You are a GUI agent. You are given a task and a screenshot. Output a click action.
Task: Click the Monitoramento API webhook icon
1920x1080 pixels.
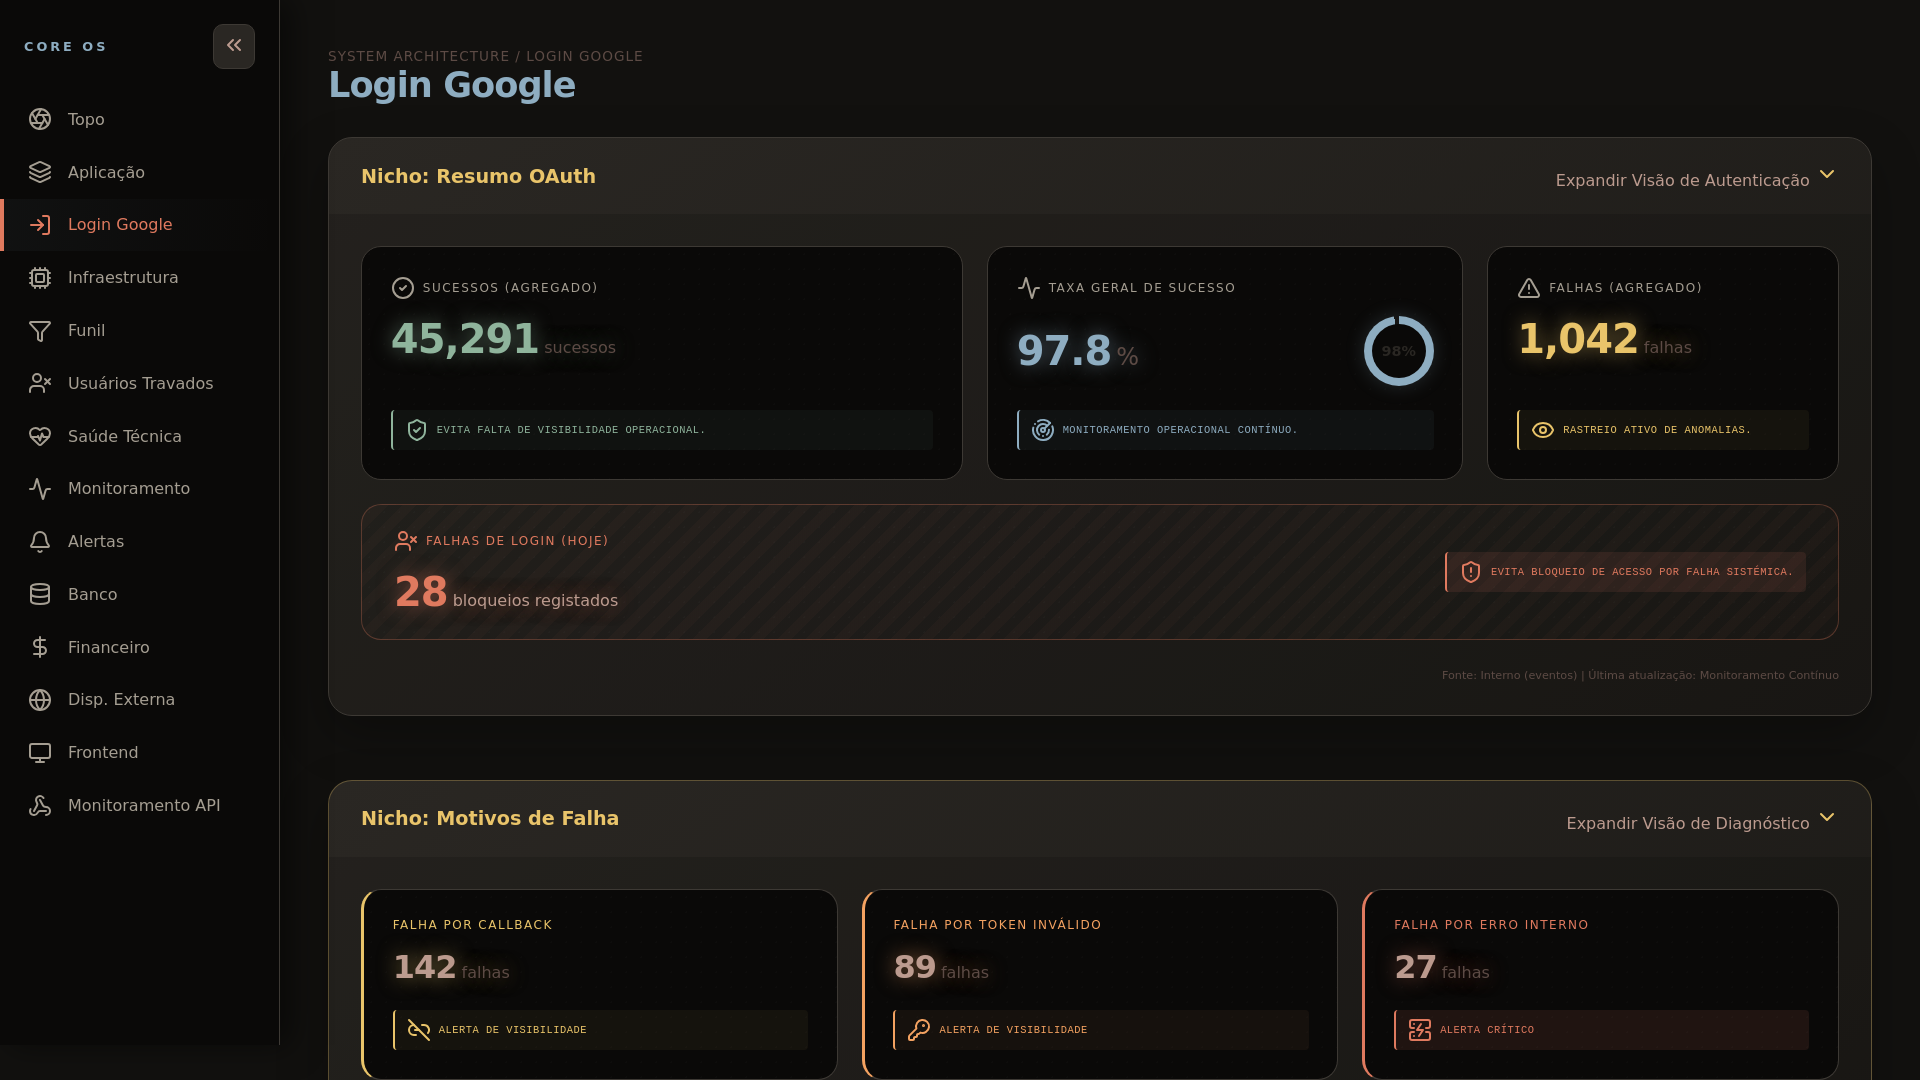click(x=40, y=805)
